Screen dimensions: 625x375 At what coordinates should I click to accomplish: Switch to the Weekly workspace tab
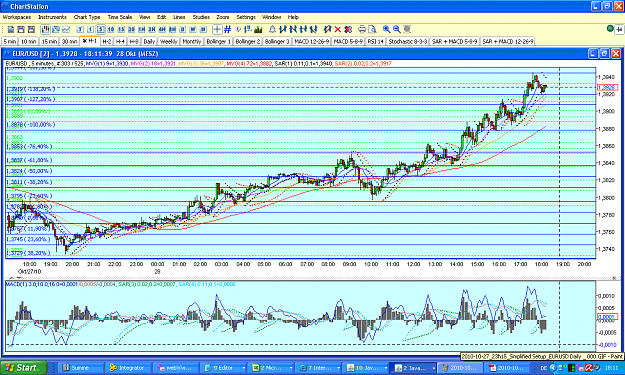(169, 41)
